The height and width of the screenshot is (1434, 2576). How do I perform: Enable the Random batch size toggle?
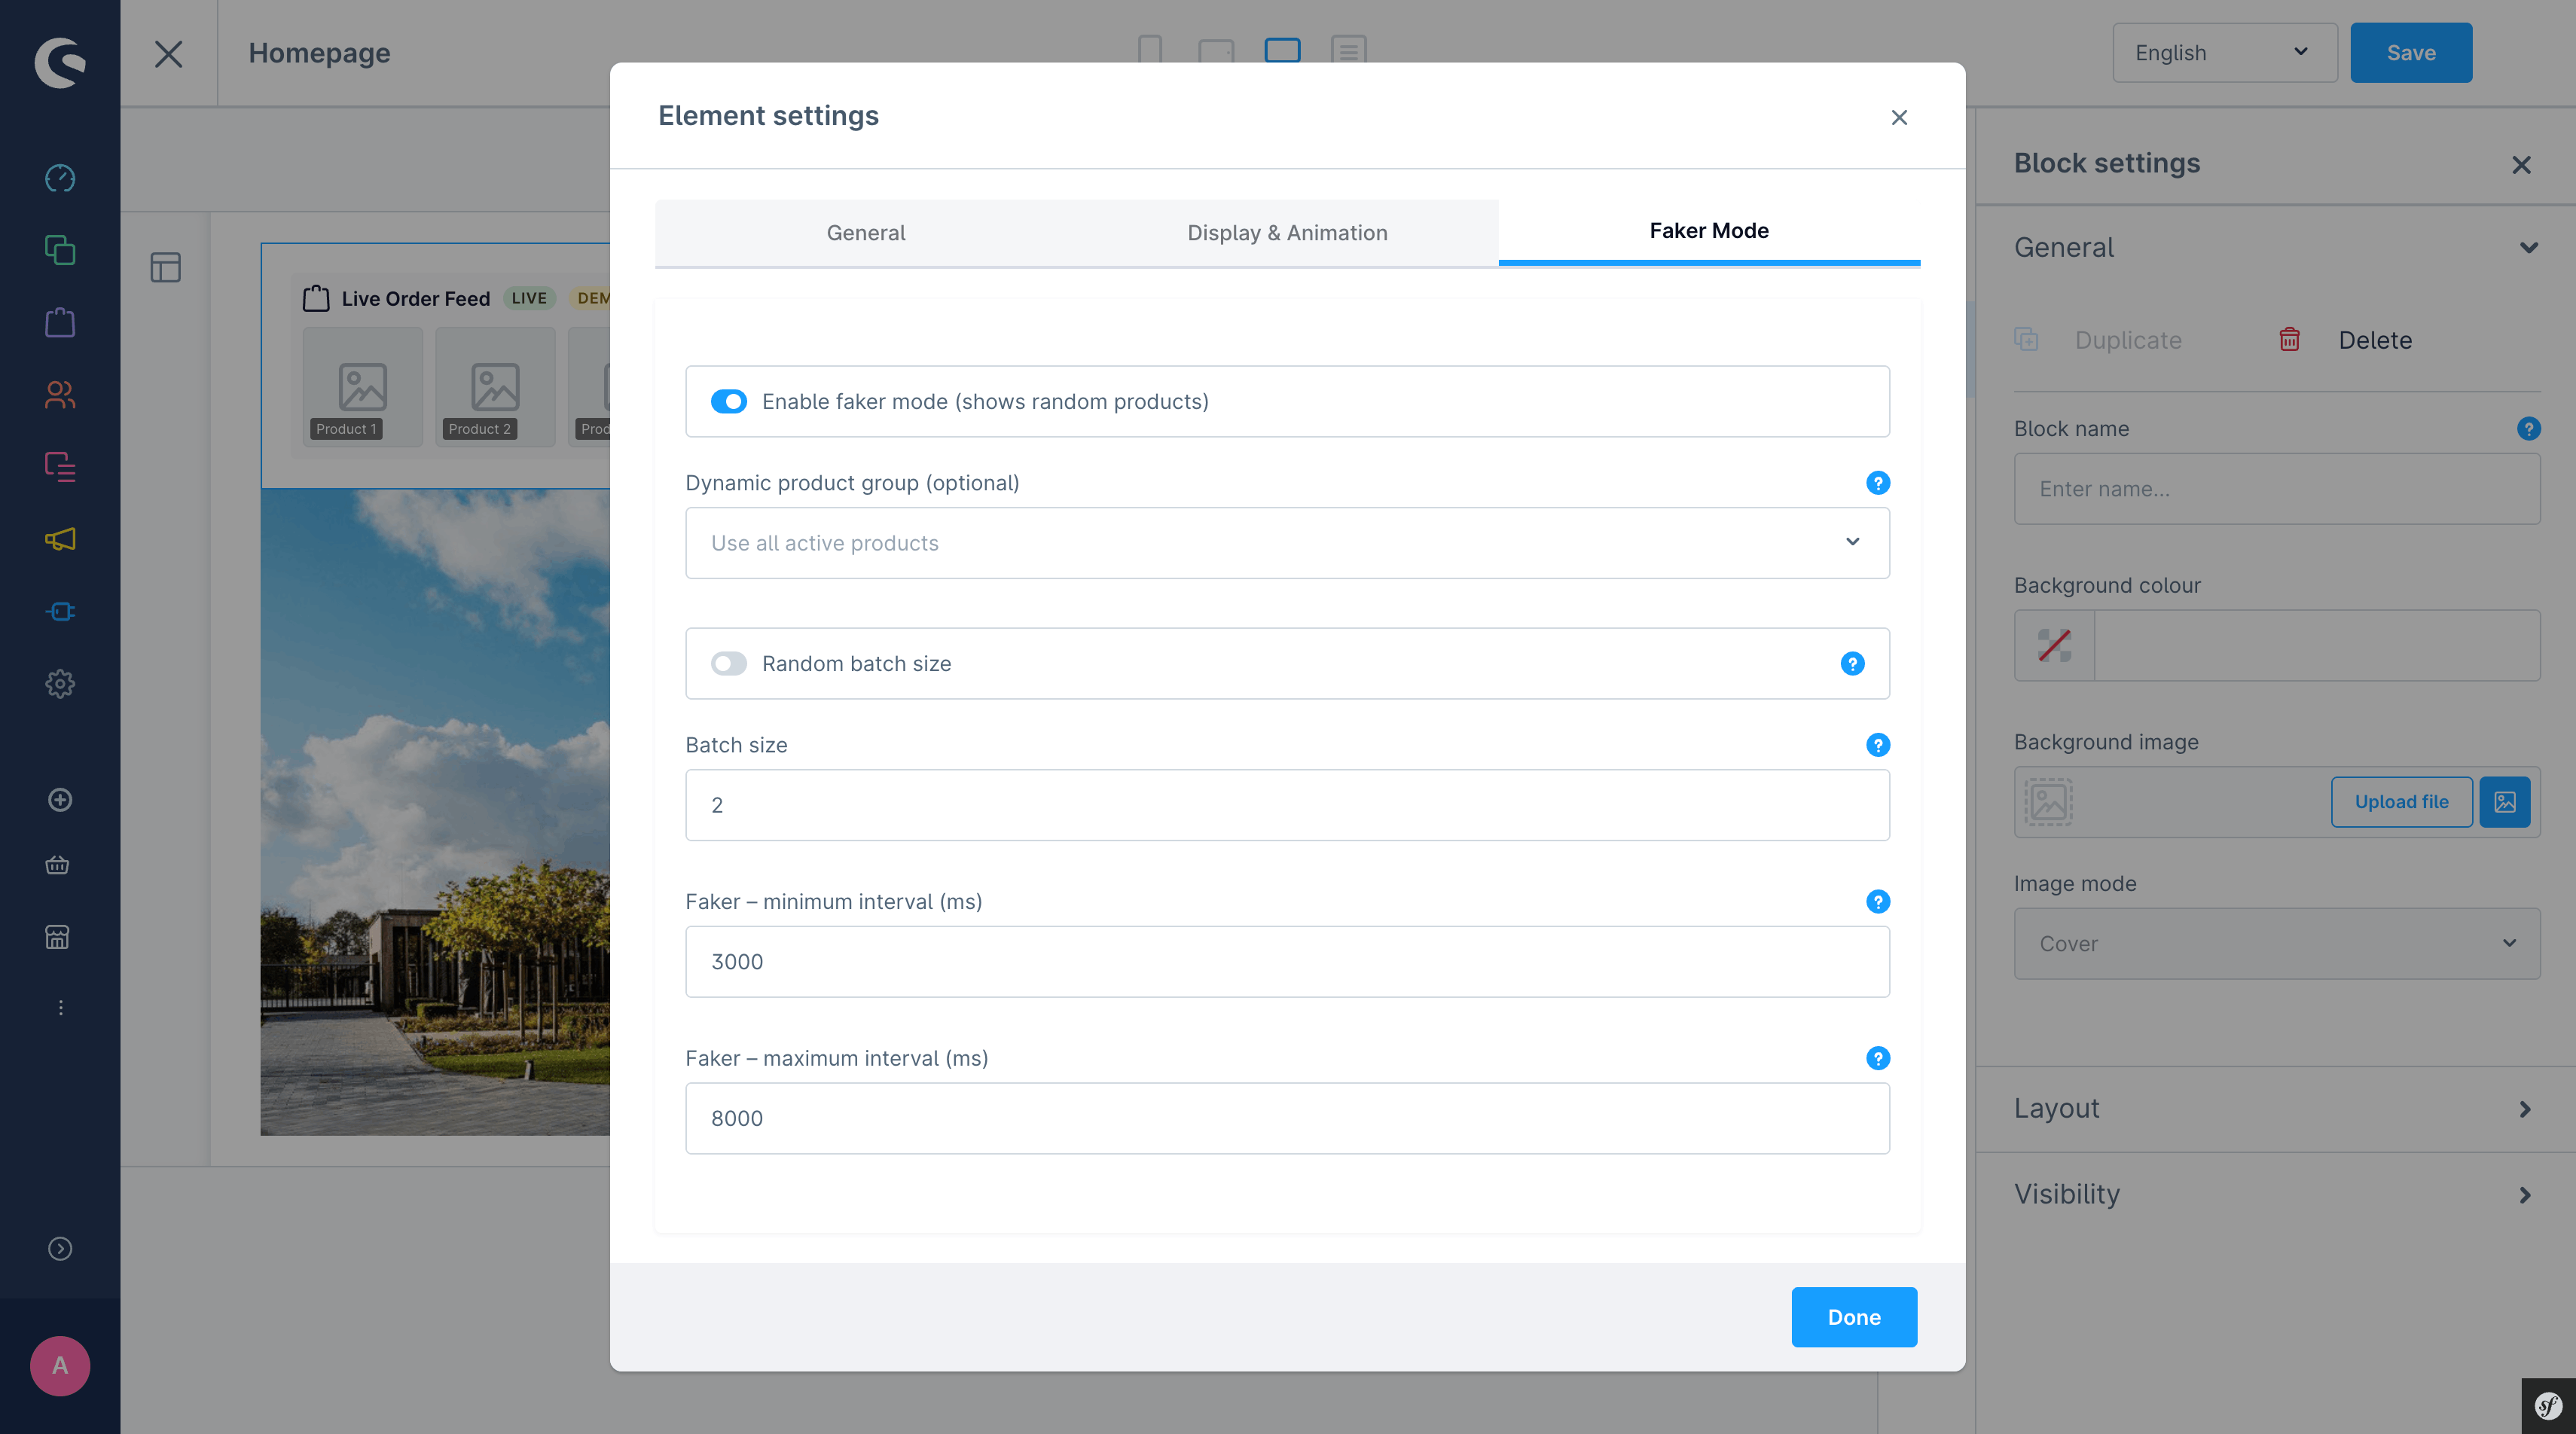pos(728,664)
